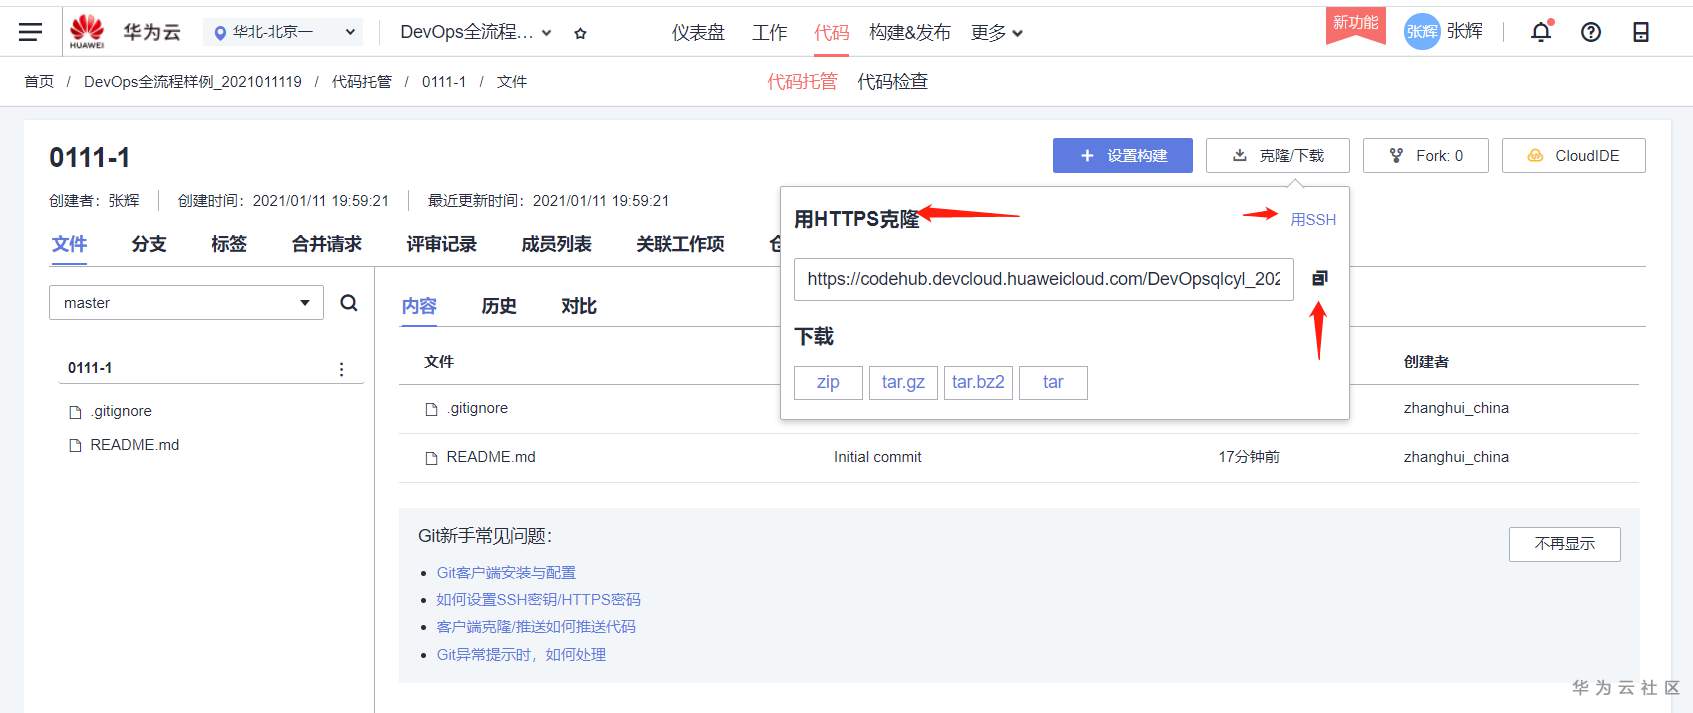
Task: Select the 文件 tab
Action: coord(69,244)
